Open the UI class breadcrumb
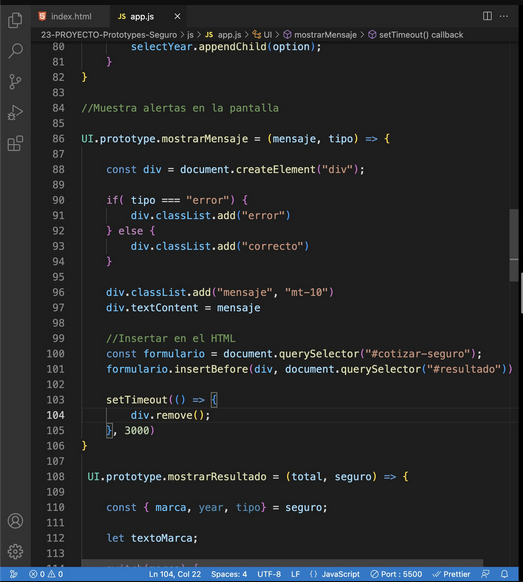Screen dimensions: 523x582 click(x=262, y=35)
